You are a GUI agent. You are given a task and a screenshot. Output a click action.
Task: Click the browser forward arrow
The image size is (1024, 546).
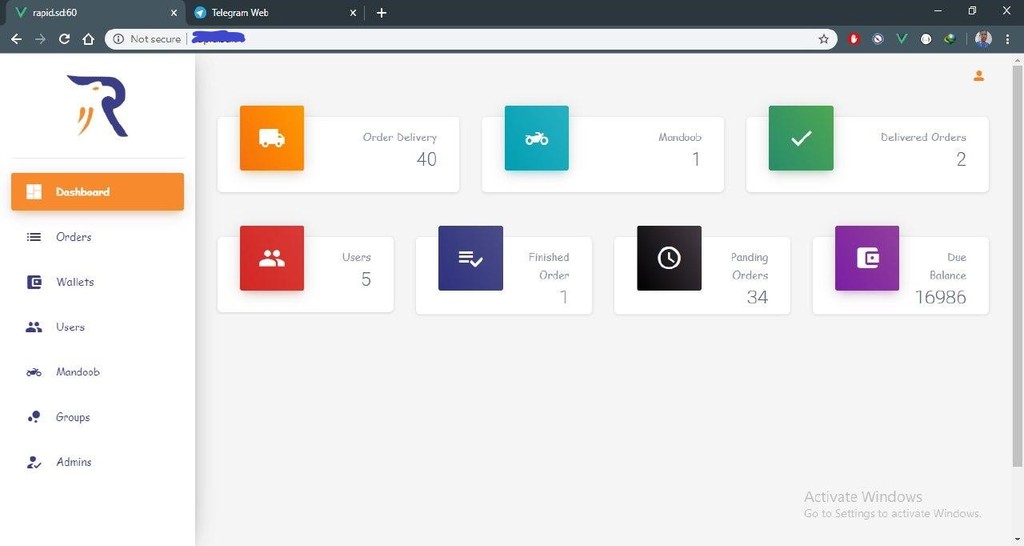(x=40, y=39)
